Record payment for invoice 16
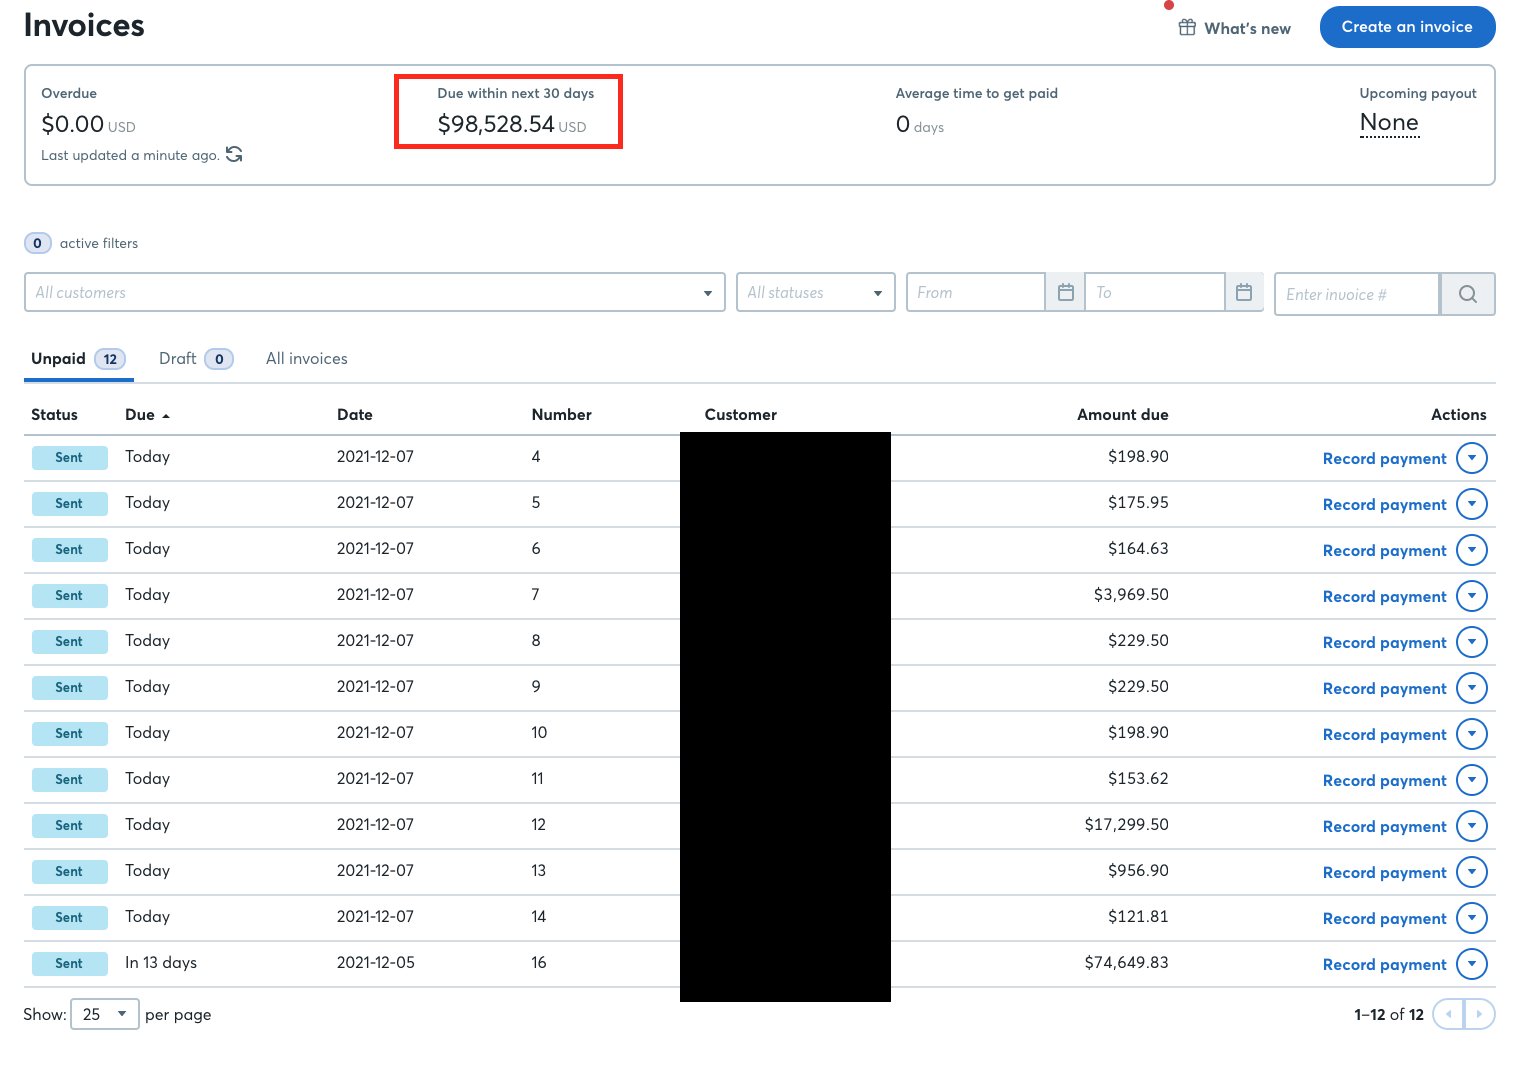 pyautogui.click(x=1384, y=965)
